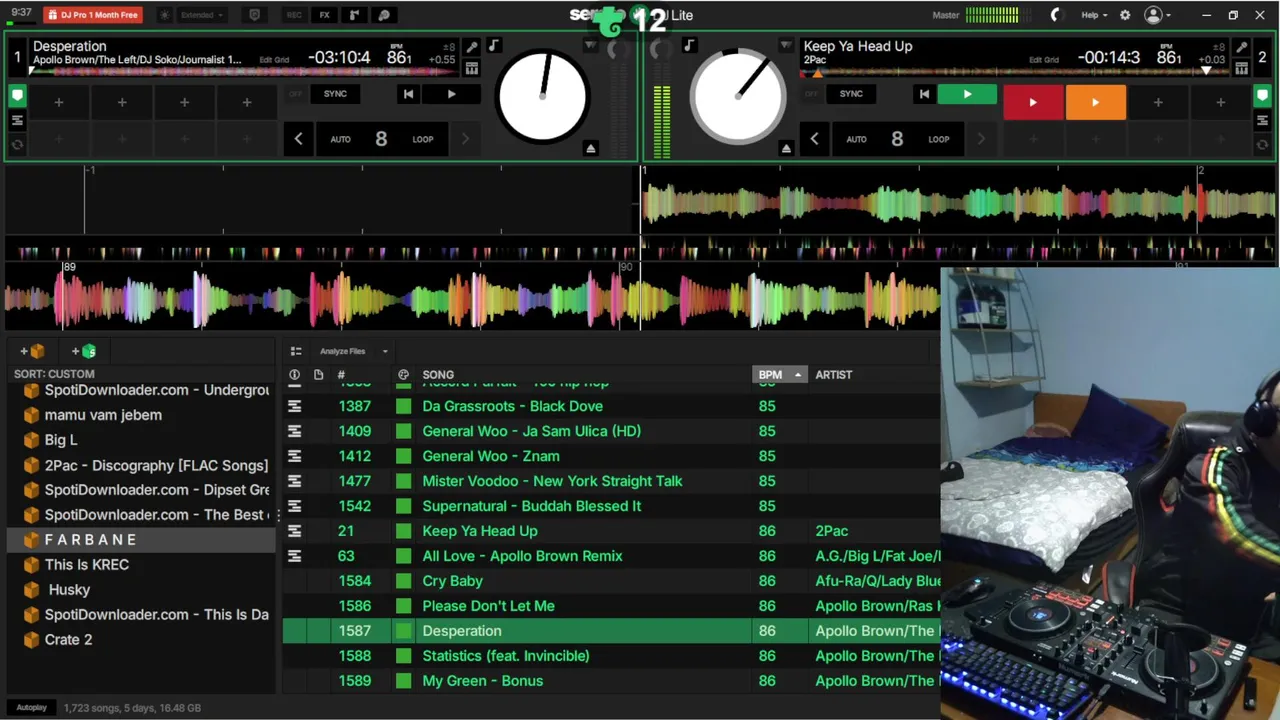Toggle AUTO 8 LOOP on deck 2
The width and height of the screenshot is (1280, 720).
pos(897,139)
